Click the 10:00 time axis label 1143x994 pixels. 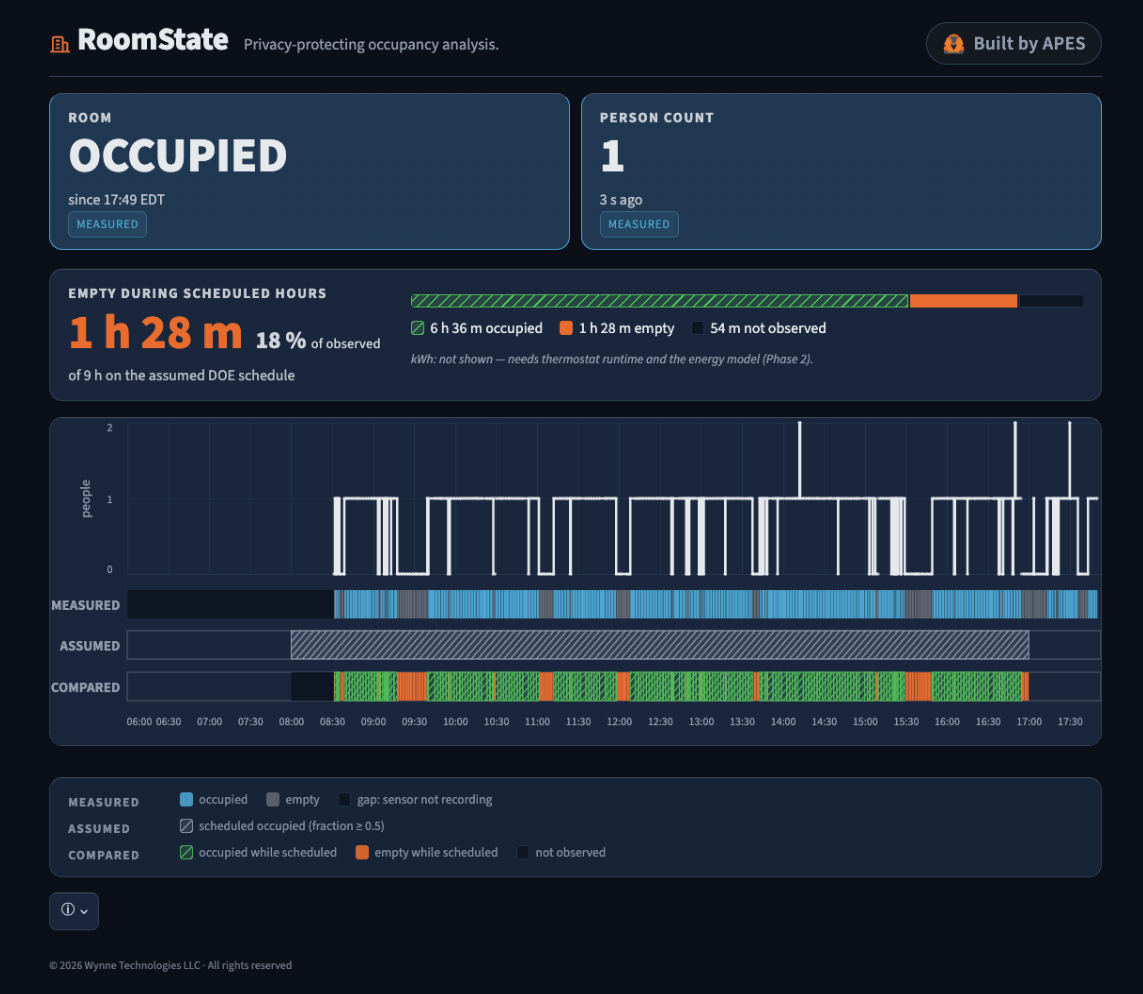(x=456, y=721)
